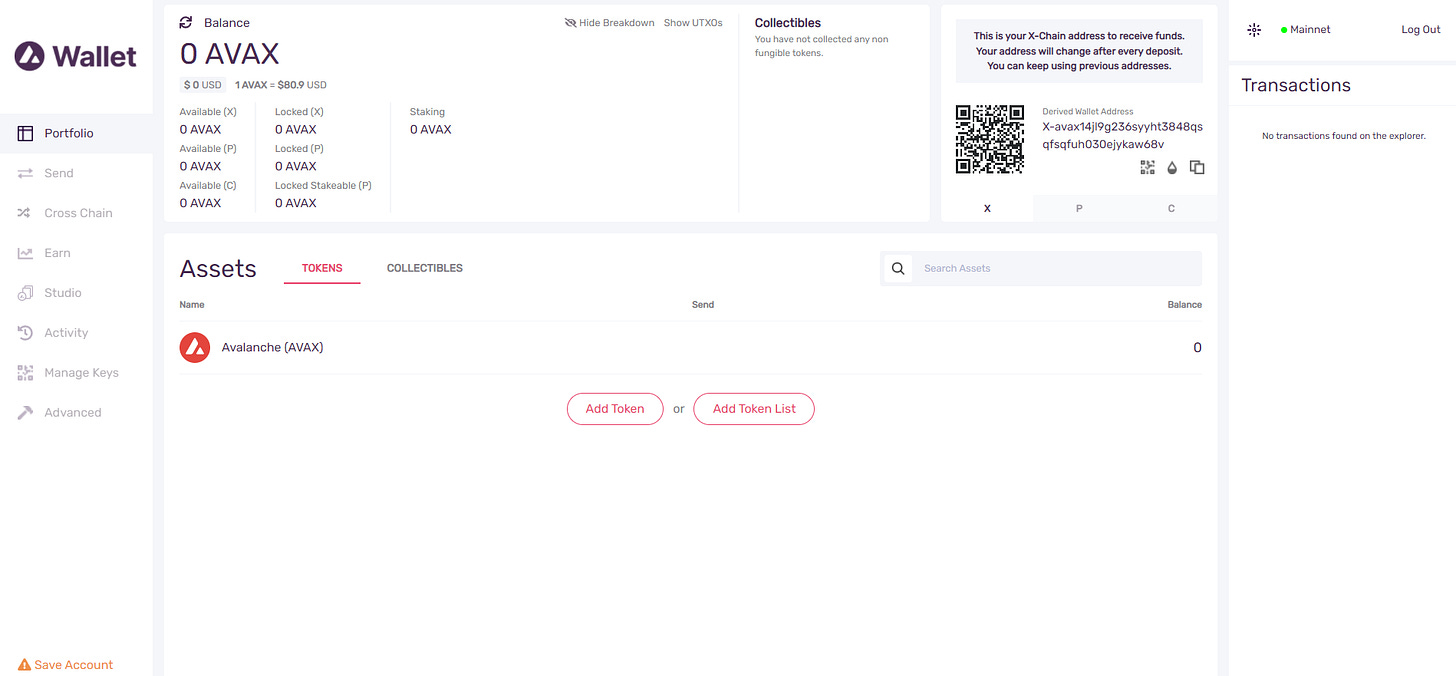Switch to the C chain address tab
Viewport: 1456px width, 676px height.
click(x=1171, y=208)
